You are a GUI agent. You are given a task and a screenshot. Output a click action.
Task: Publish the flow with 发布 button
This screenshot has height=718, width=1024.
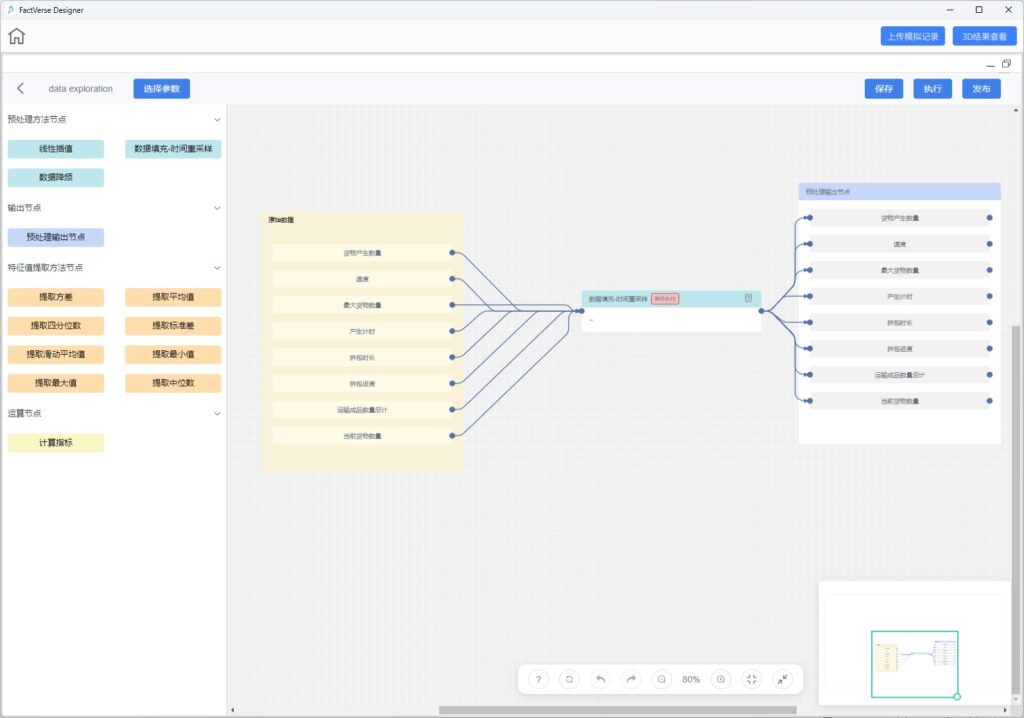pyautogui.click(x=981, y=88)
